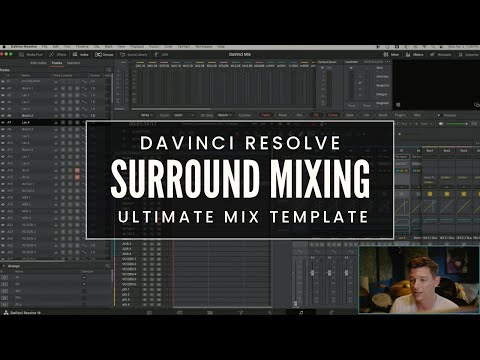Toggle the EQ automation enable

coord(316,115)
